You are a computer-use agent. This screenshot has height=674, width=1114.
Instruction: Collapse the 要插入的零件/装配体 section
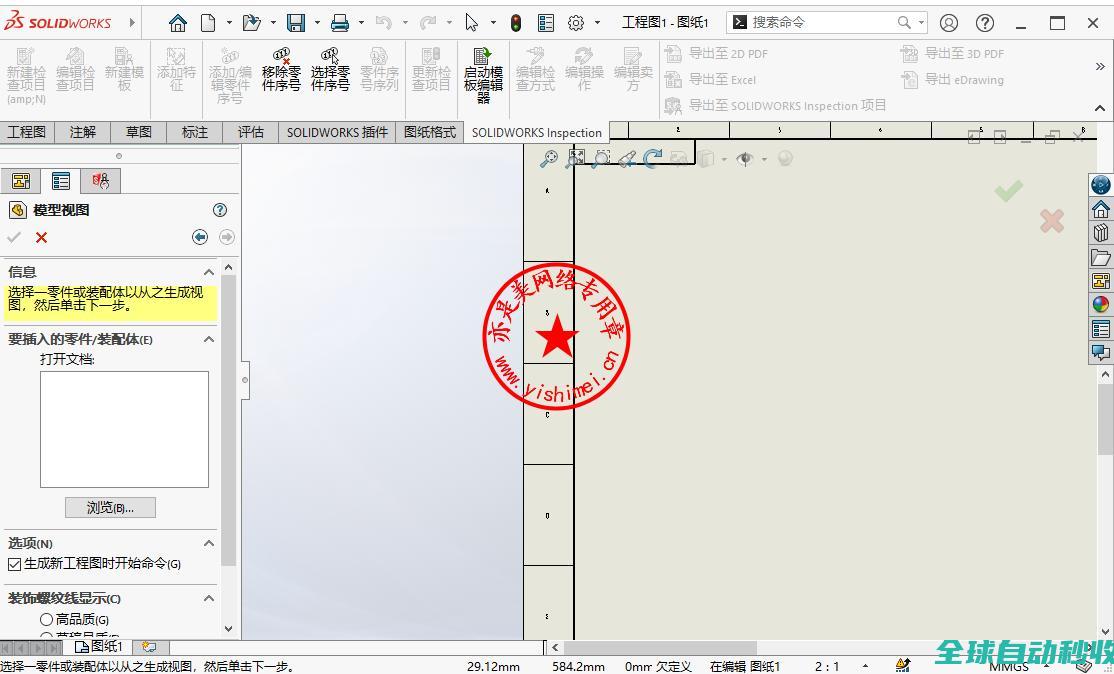point(209,339)
